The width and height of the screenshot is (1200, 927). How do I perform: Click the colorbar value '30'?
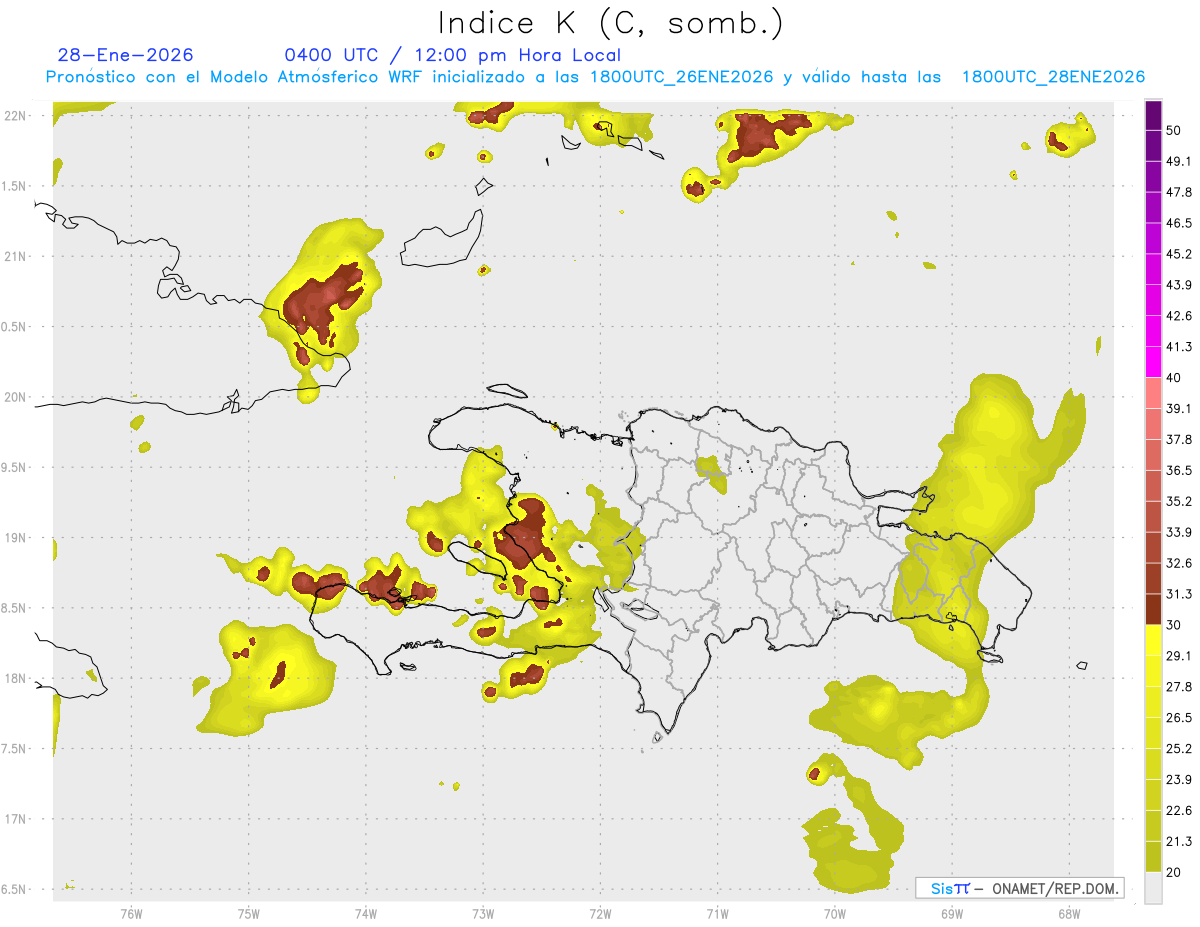(1175, 625)
